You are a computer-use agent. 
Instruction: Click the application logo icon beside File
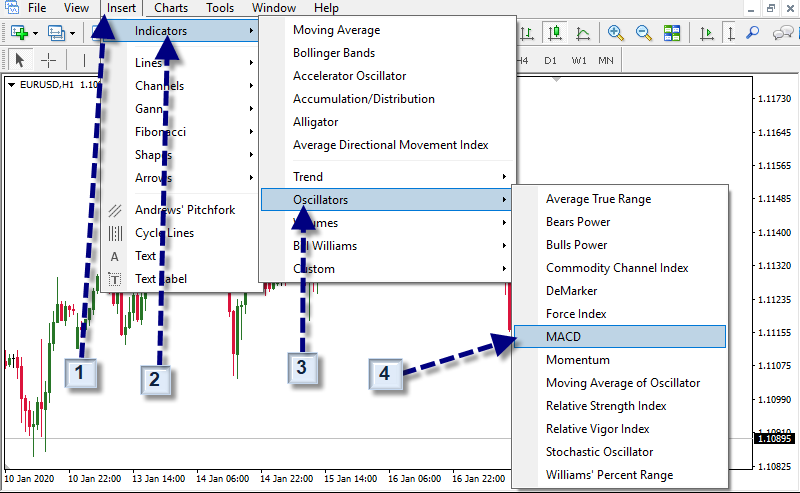click(11, 8)
